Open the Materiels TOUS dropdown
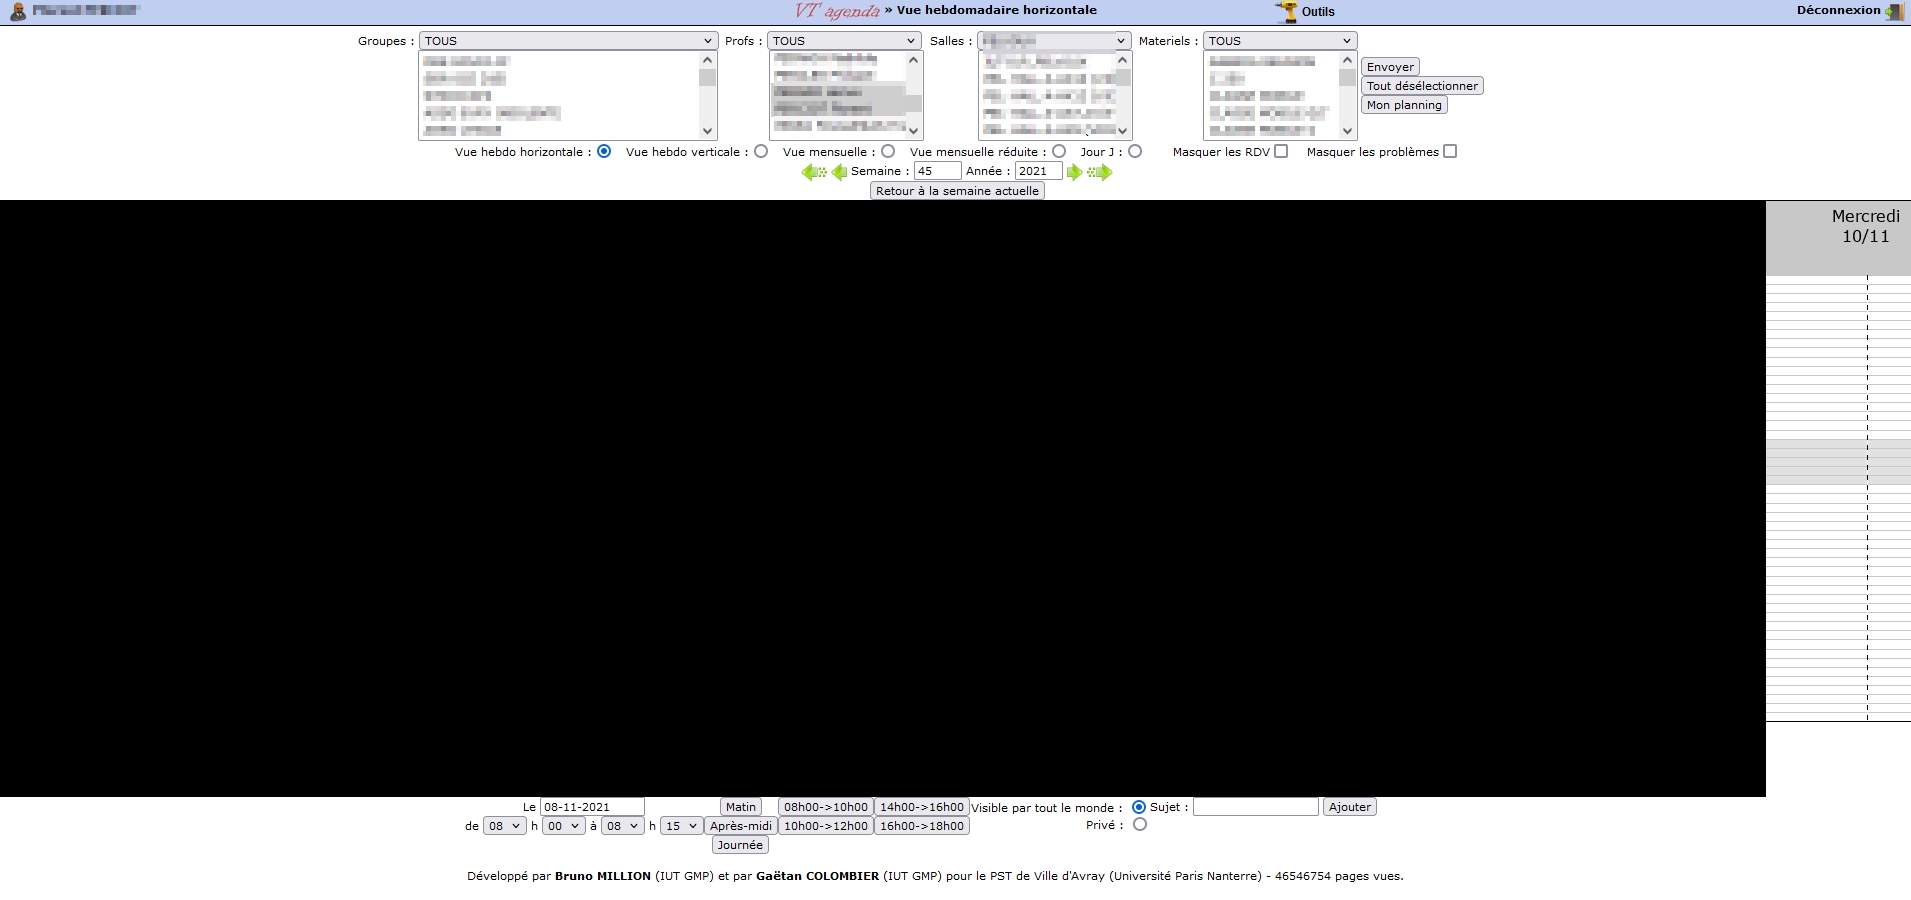1911x900 pixels. (1280, 41)
